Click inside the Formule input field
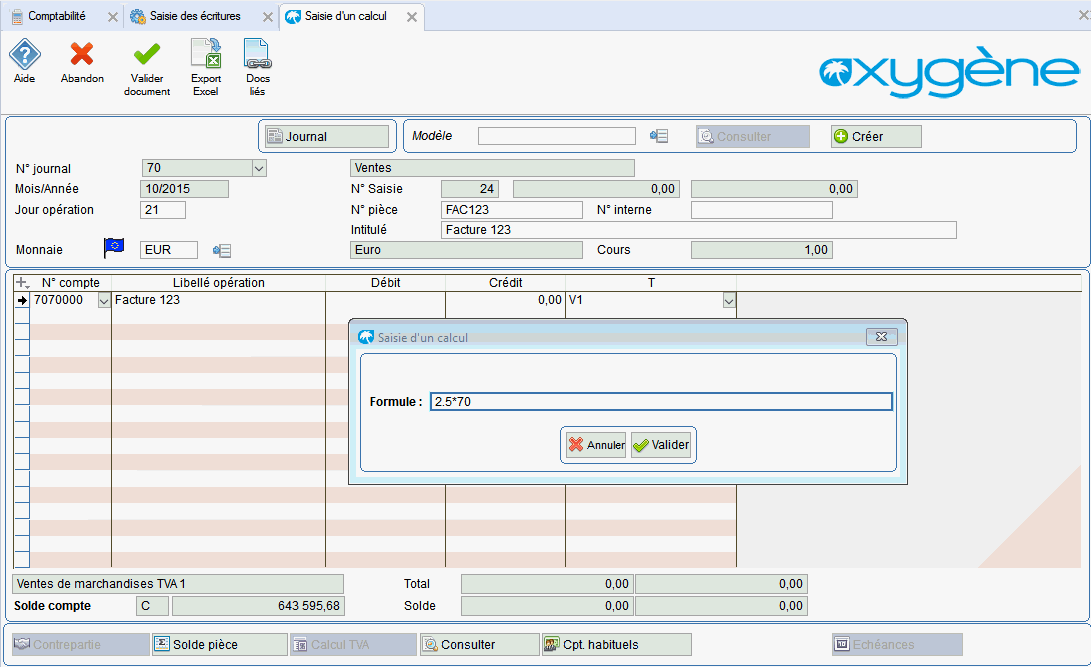This screenshot has height=667, width=1091. click(660, 401)
